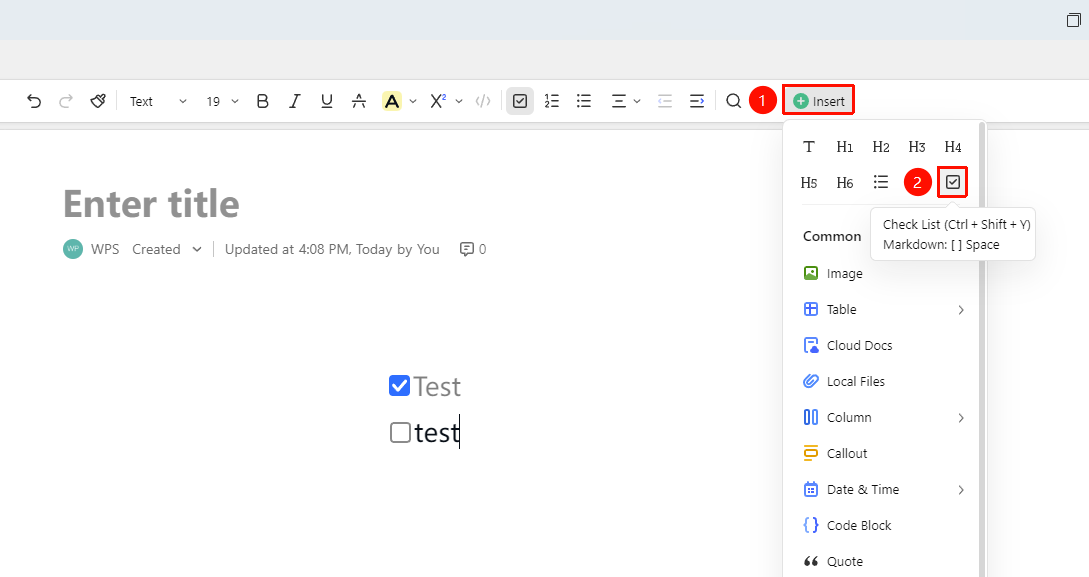Expand the alignment options arrow
This screenshot has height=577, width=1089.
click(x=636, y=101)
